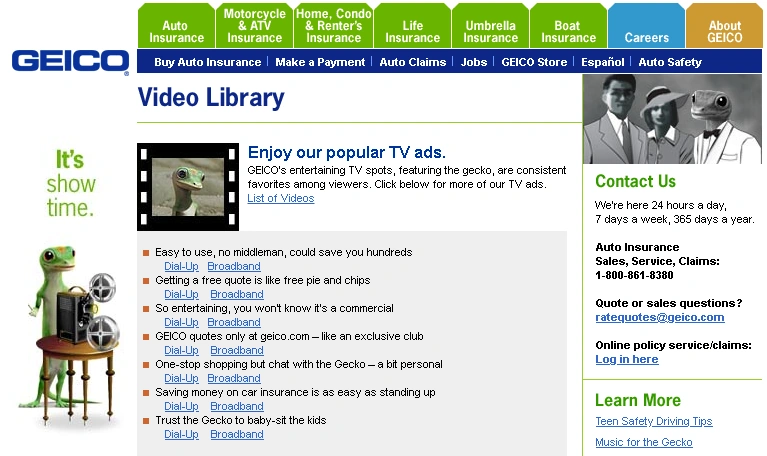Click 'It's show time.' slogan text
767x456 pixels.
70,183
